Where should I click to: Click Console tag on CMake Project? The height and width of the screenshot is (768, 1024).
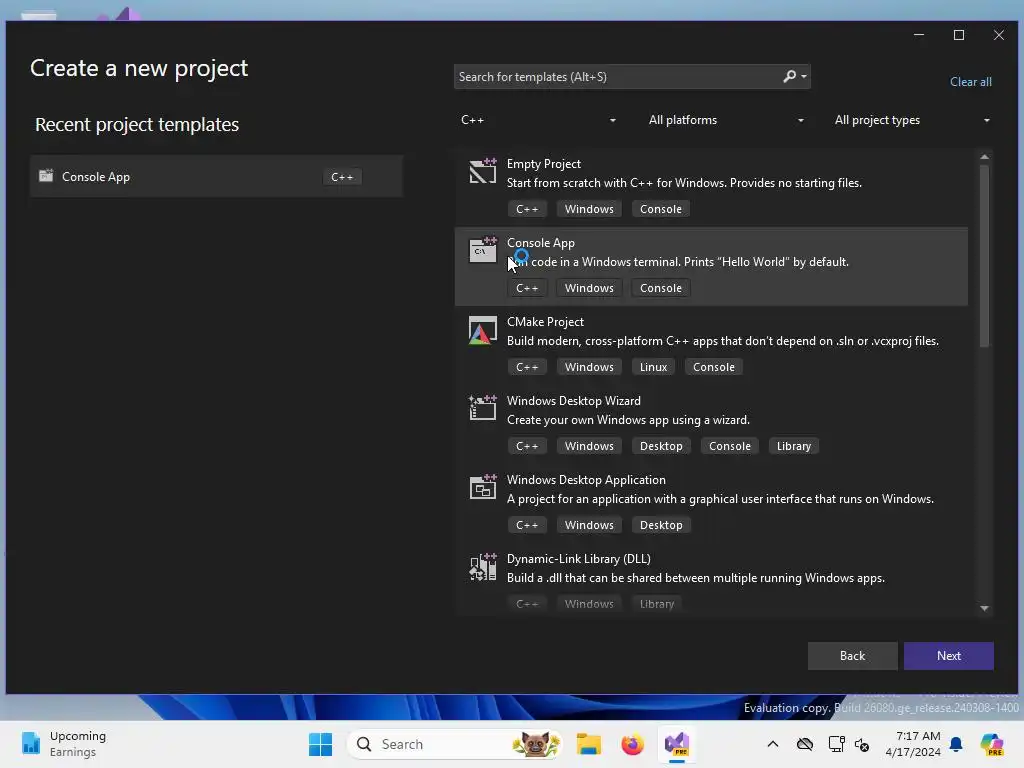[x=713, y=367]
